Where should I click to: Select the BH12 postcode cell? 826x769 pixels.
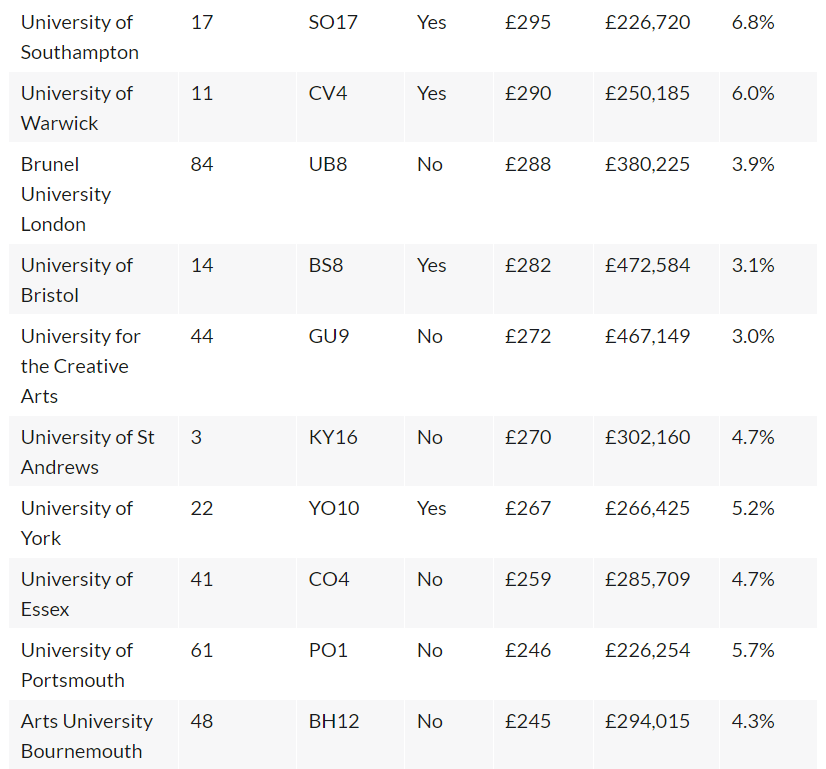(x=350, y=735)
